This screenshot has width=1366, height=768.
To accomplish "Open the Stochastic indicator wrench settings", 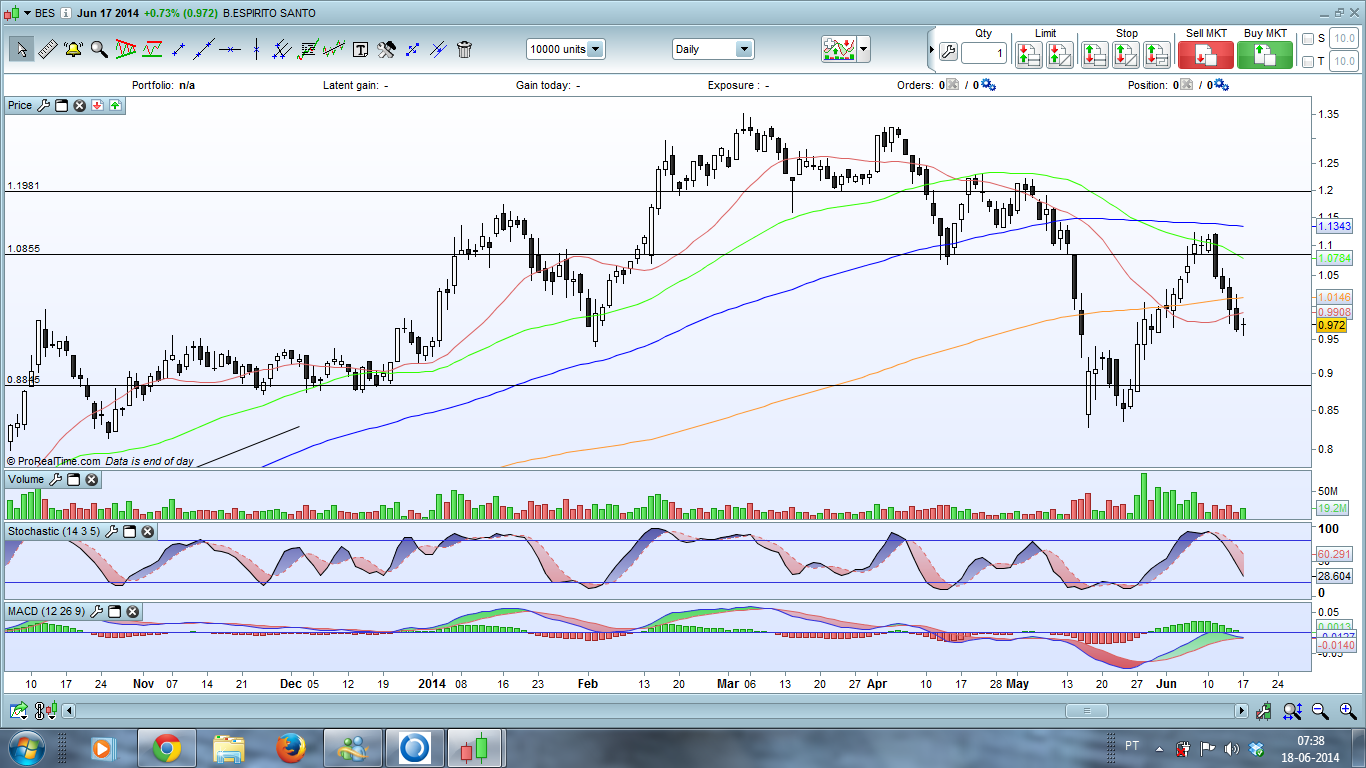I will 111,532.
